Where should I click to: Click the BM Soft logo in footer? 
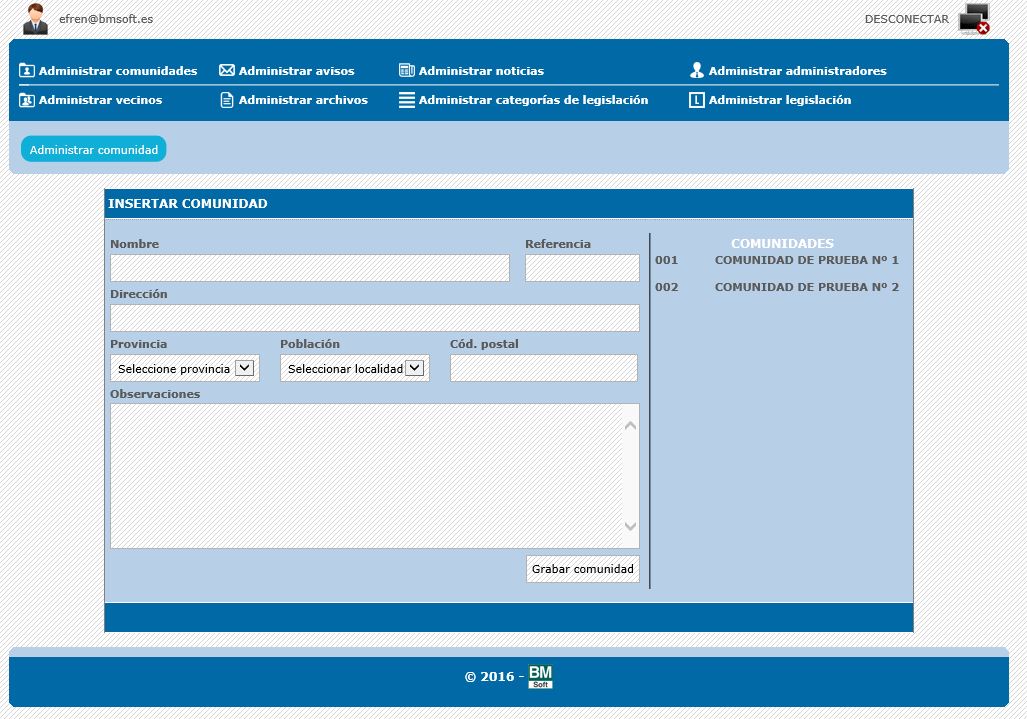click(x=540, y=677)
